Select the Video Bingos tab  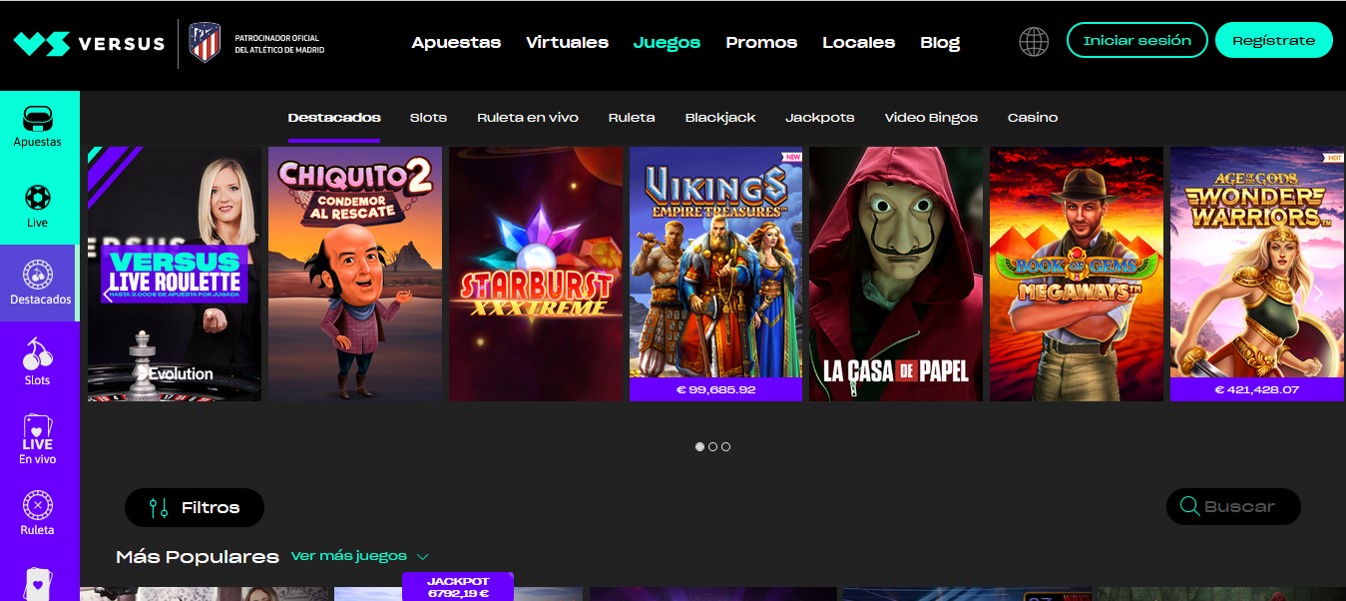click(x=931, y=117)
